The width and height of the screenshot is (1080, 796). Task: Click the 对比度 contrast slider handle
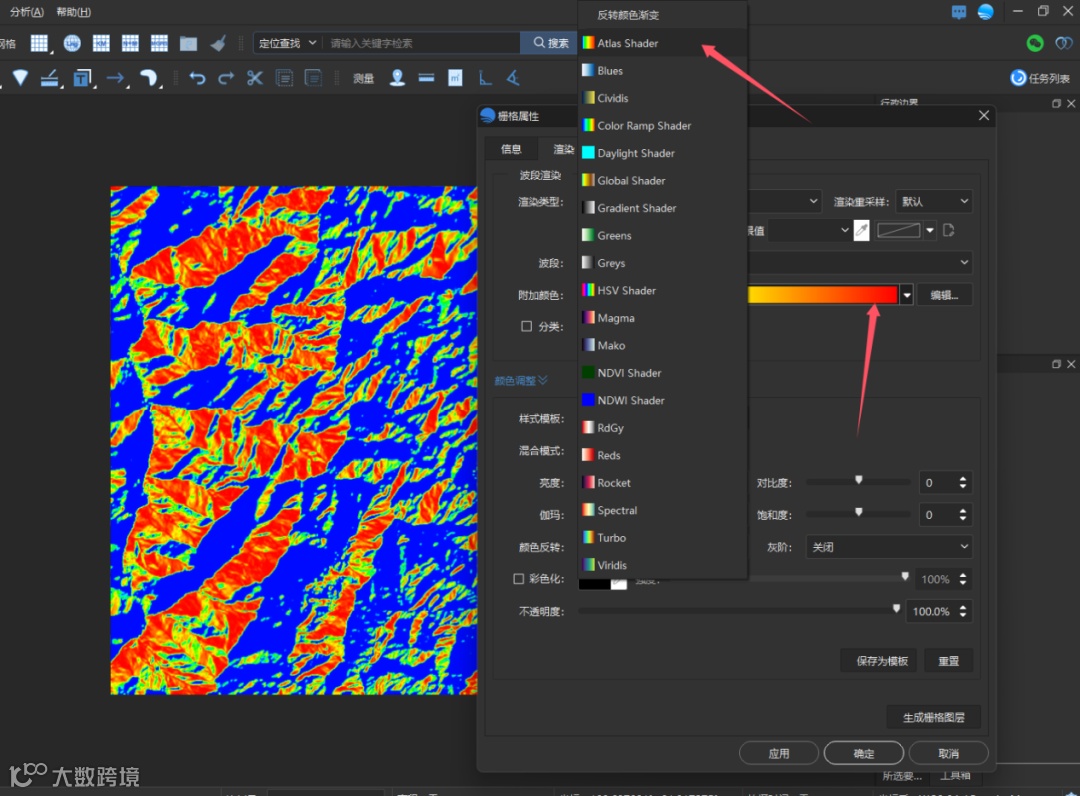point(858,480)
